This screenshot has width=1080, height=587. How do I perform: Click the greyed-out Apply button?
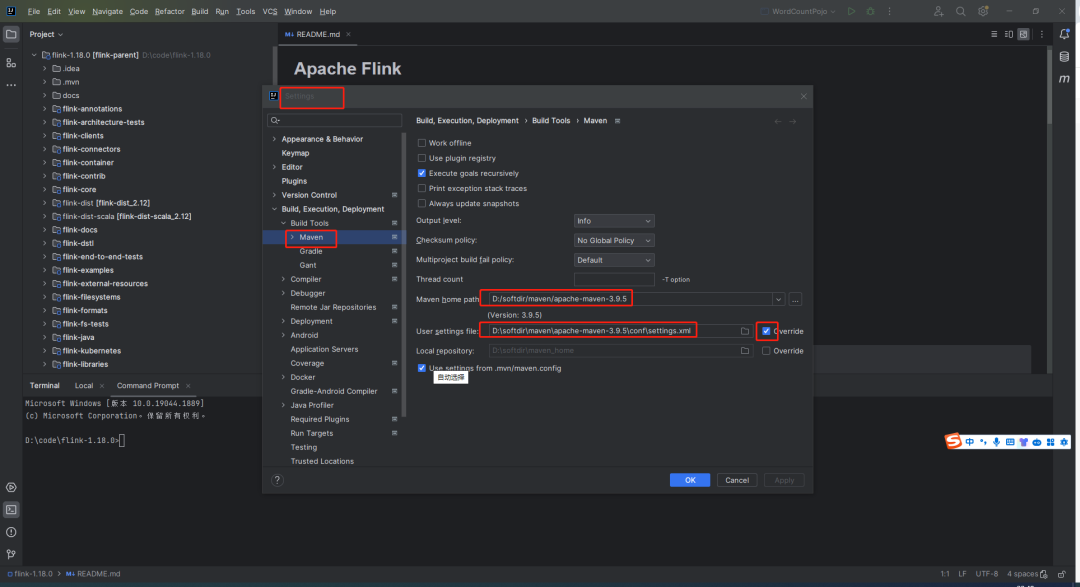click(784, 480)
